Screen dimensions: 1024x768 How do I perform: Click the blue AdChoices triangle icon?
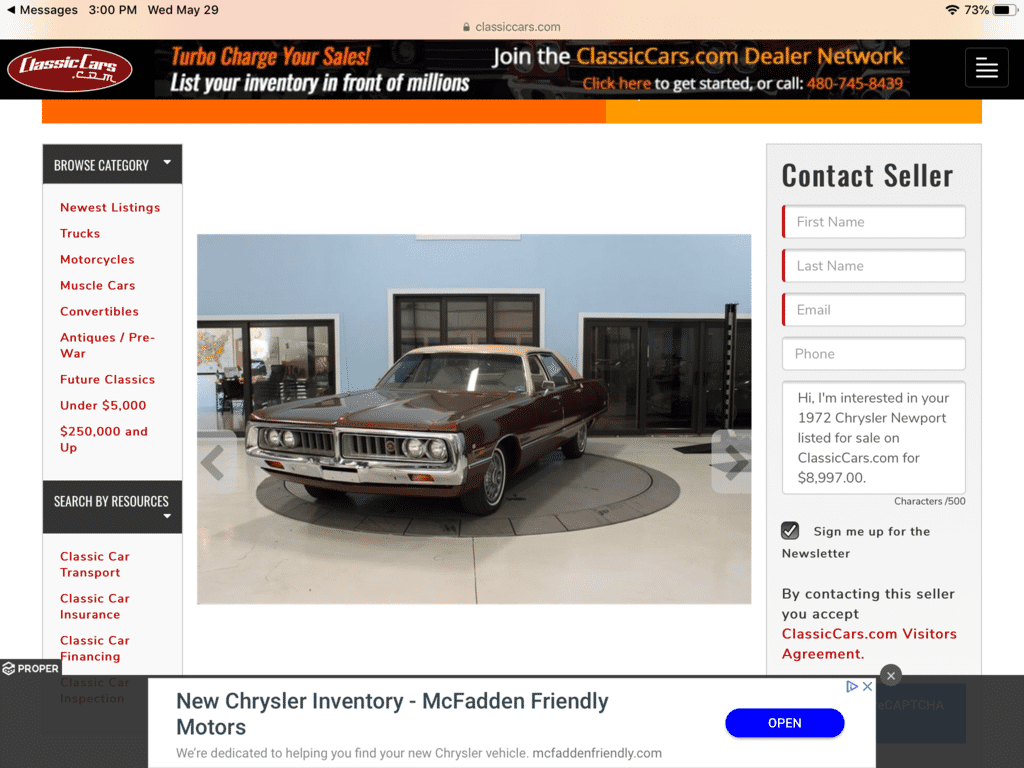pos(852,686)
